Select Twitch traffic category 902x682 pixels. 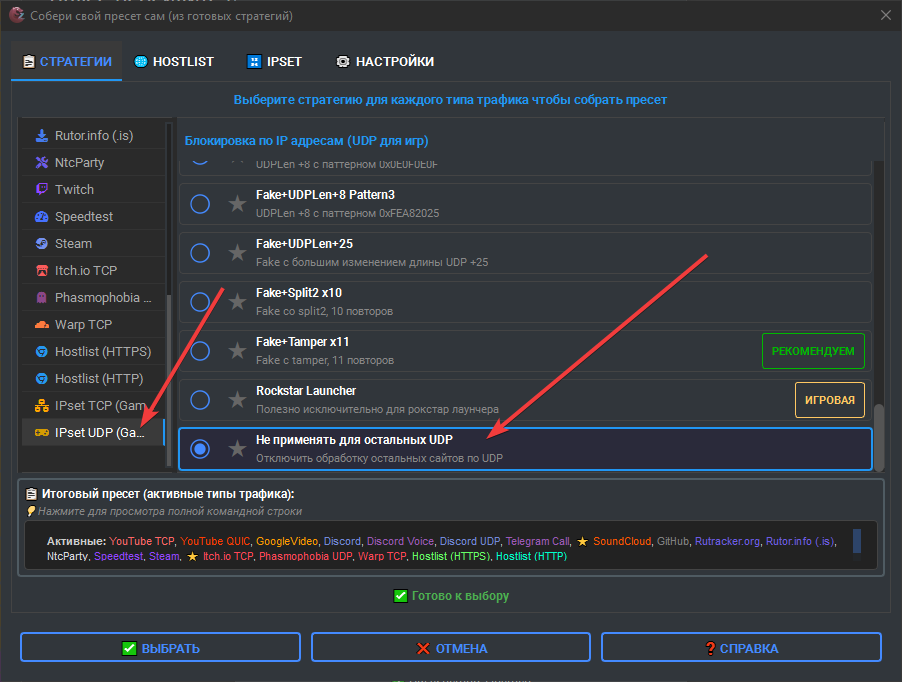tap(93, 189)
